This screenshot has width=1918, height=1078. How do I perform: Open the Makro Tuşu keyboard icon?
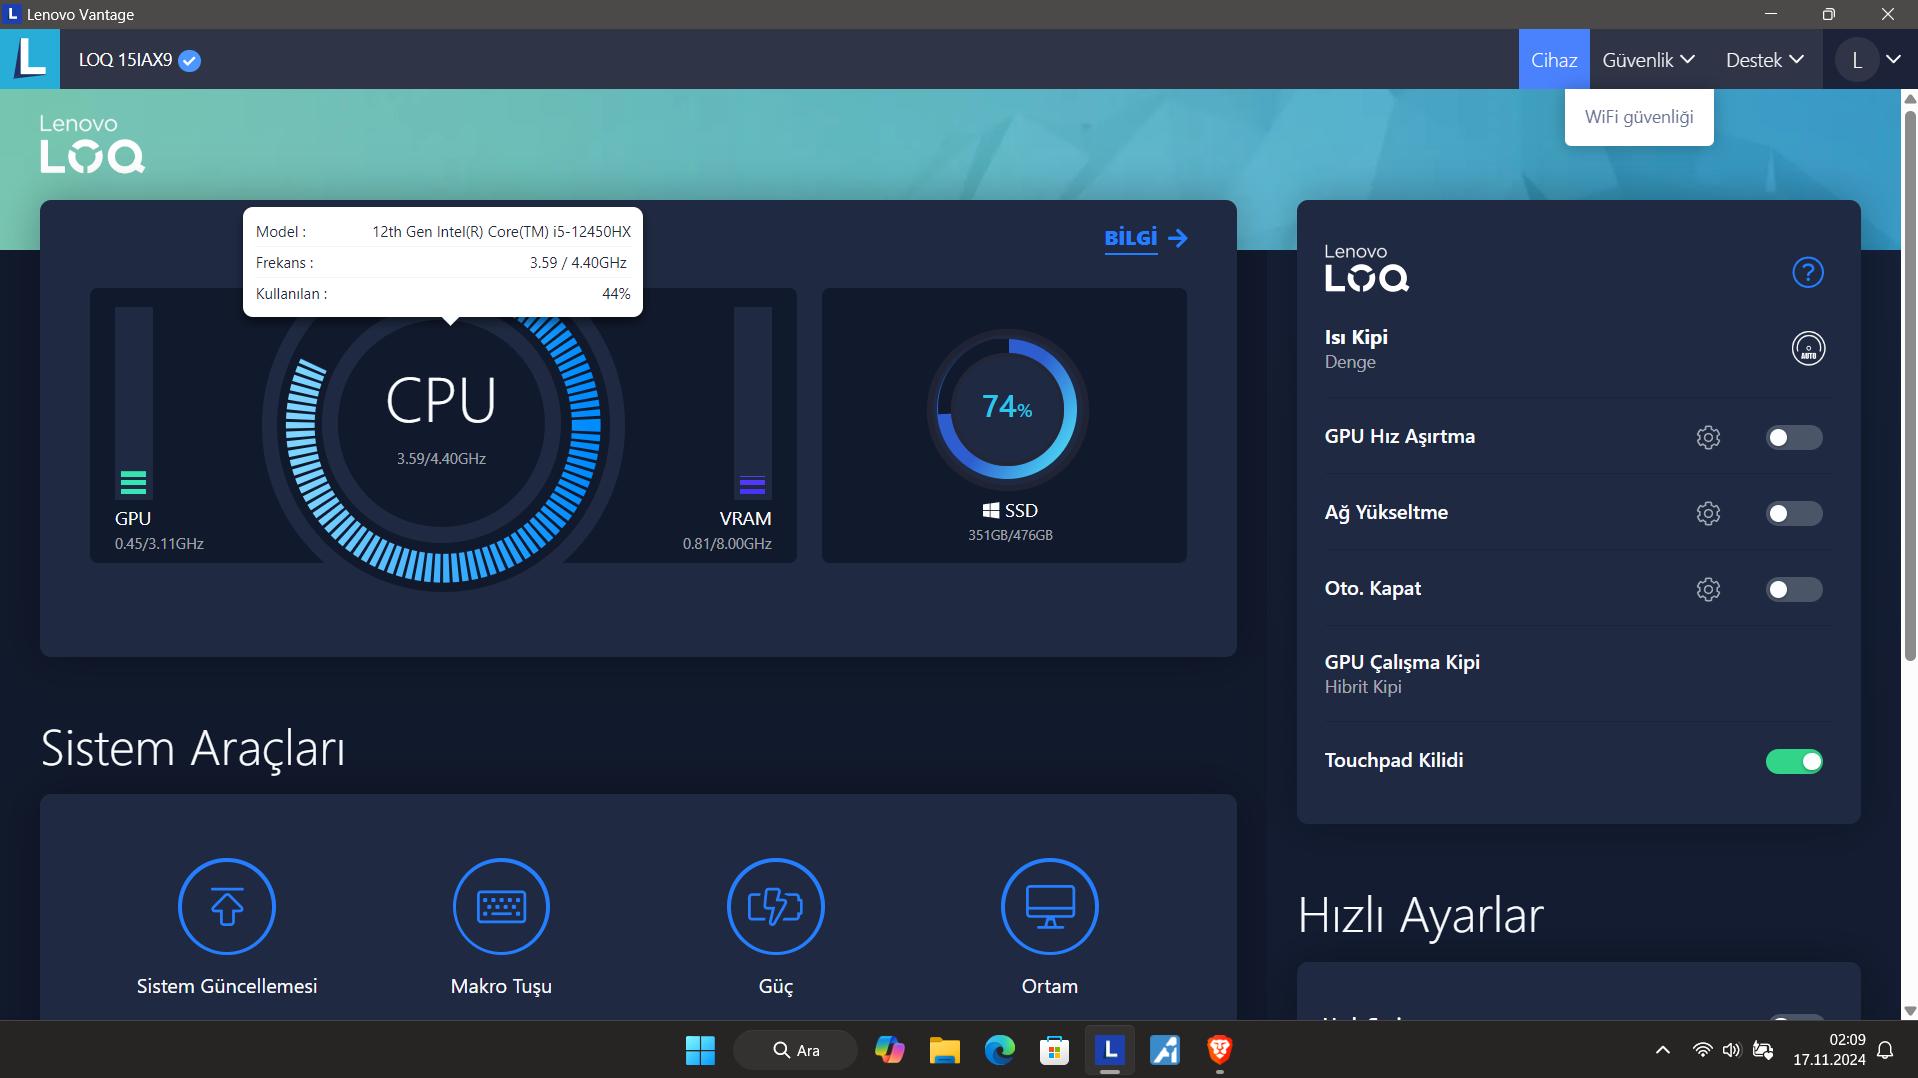point(501,907)
